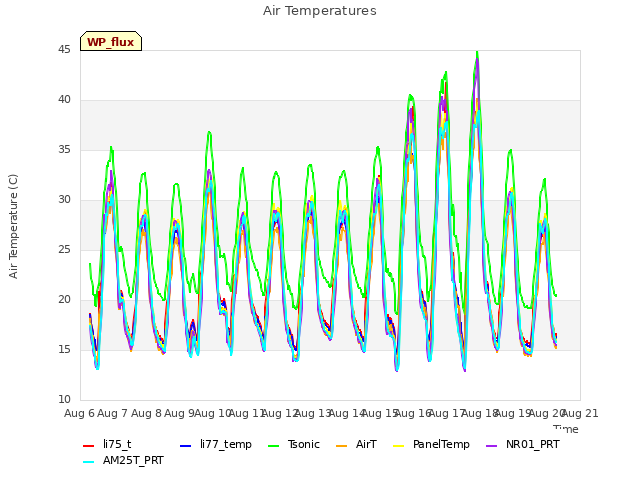Click the Aug 7 x-axis label
This screenshot has width=640, height=480.
click(113, 414)
